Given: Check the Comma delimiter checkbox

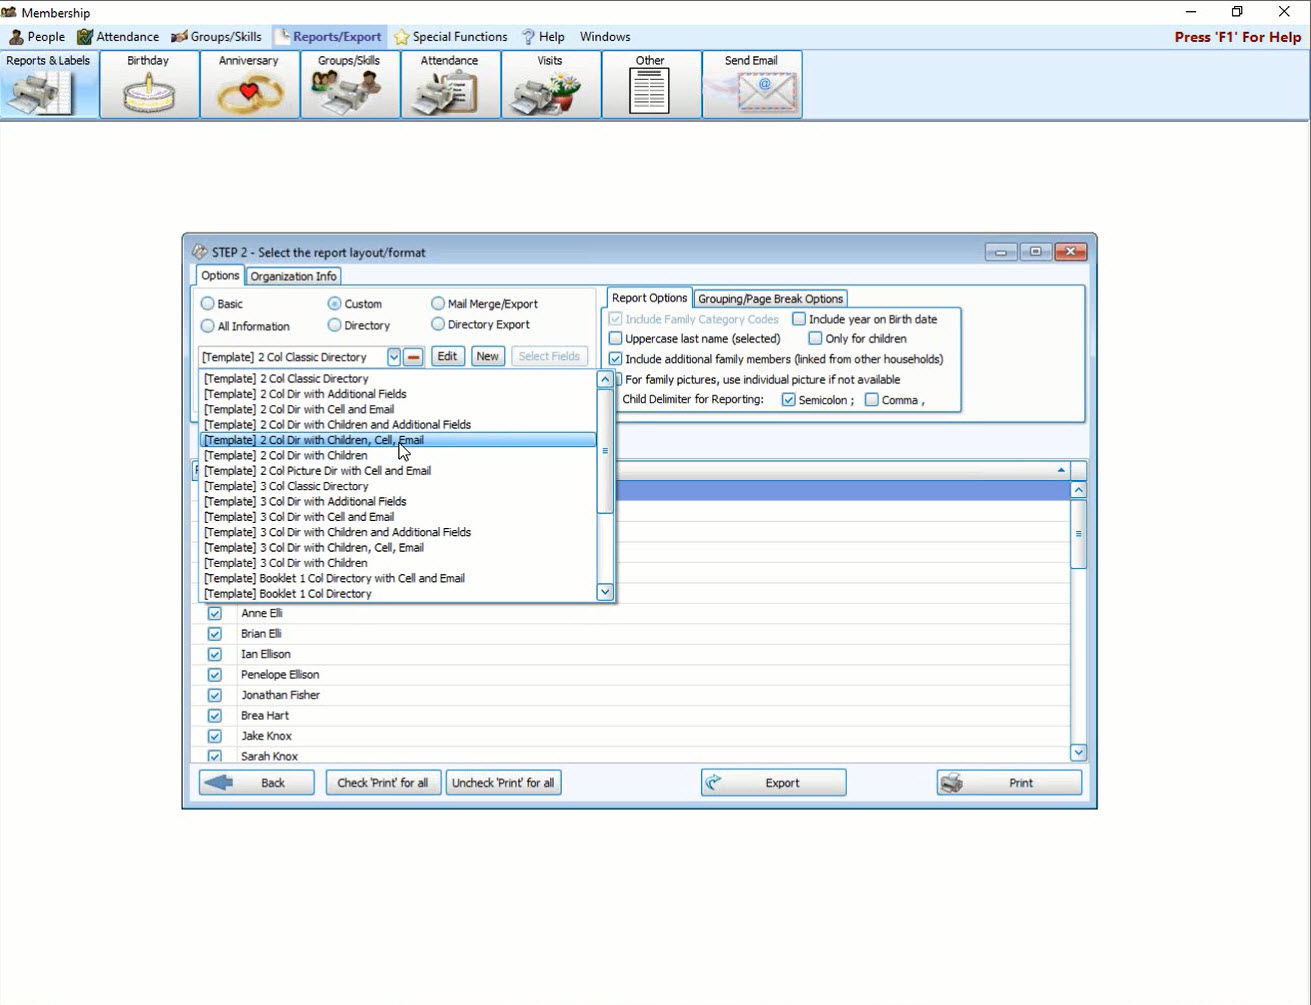Looking at the screenshot, I should (872, 400).
